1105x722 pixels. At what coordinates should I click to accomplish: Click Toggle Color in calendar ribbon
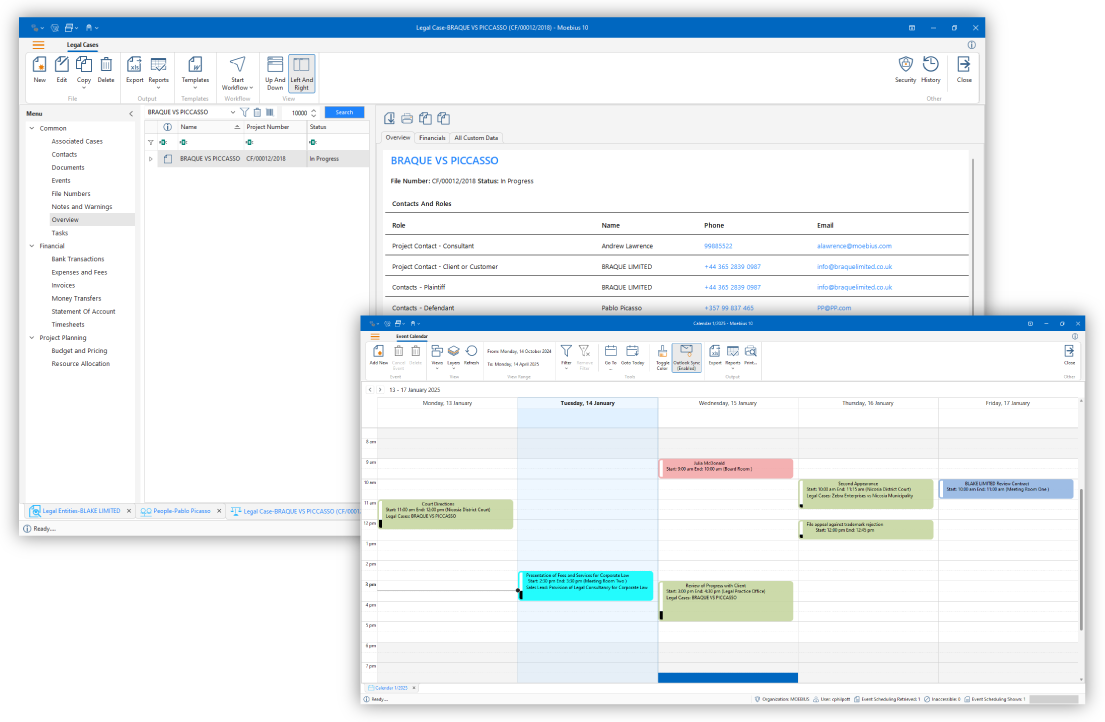pyautogui.click(x=661, y=356)
